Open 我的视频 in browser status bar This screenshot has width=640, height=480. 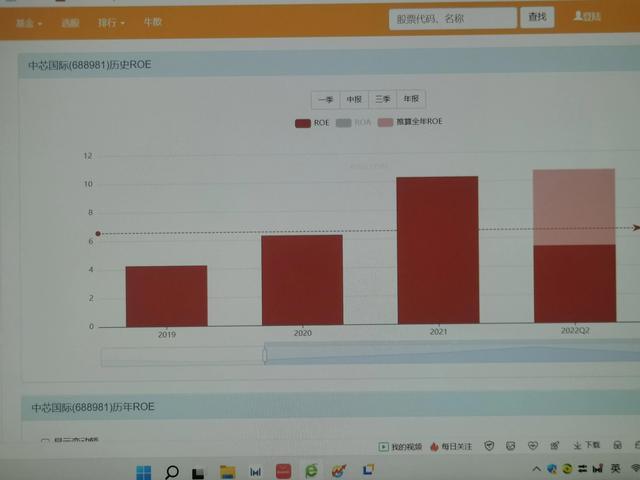(x=400, y=447)
